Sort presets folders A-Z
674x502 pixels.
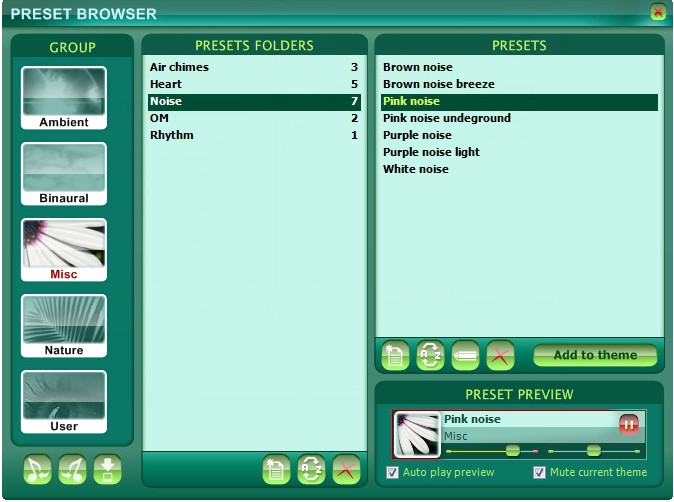[x=311, y=469]
